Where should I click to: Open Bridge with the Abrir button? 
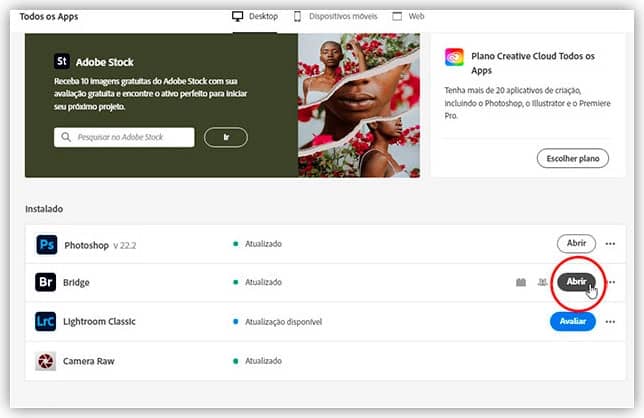[x=576, y=282]
